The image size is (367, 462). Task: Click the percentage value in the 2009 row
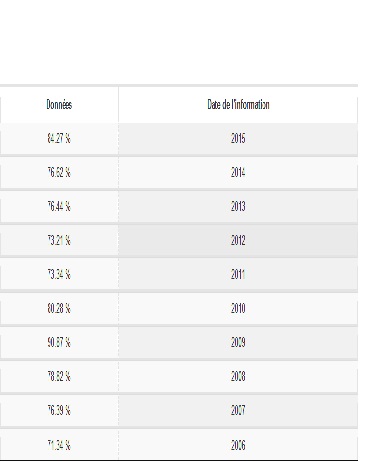click(x=59, y=343)
